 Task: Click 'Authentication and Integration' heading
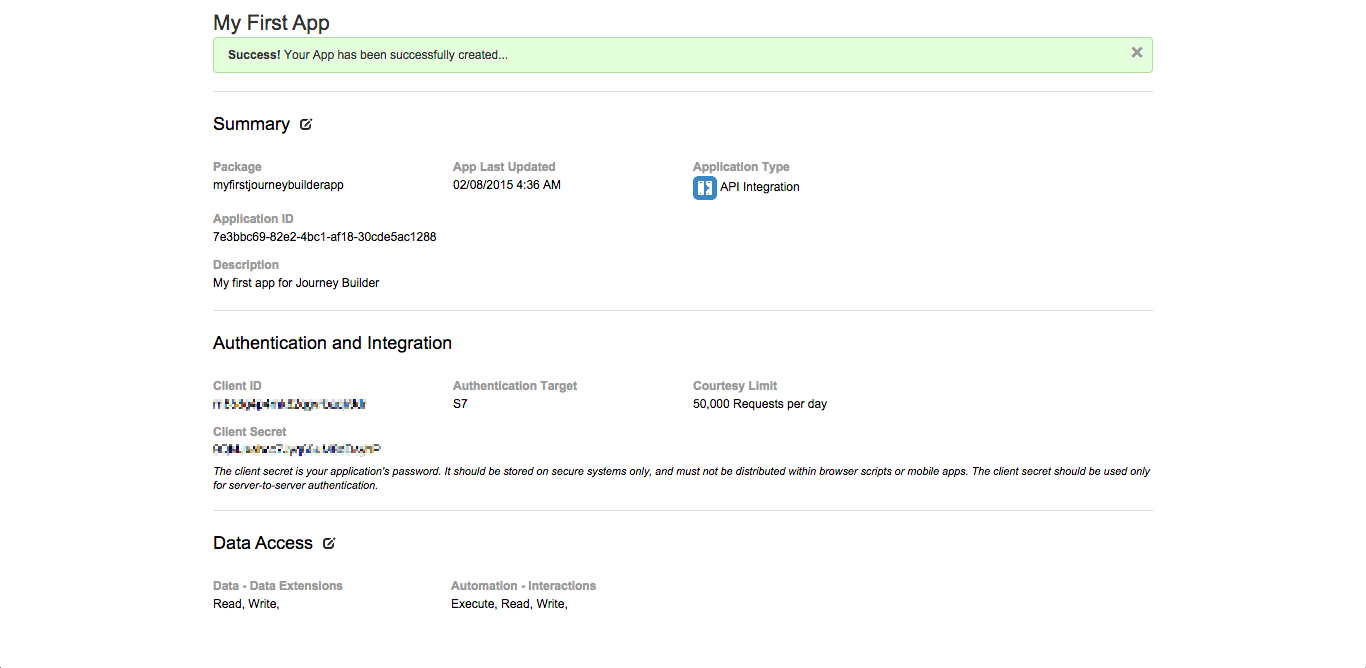click(x=332, y=343)
